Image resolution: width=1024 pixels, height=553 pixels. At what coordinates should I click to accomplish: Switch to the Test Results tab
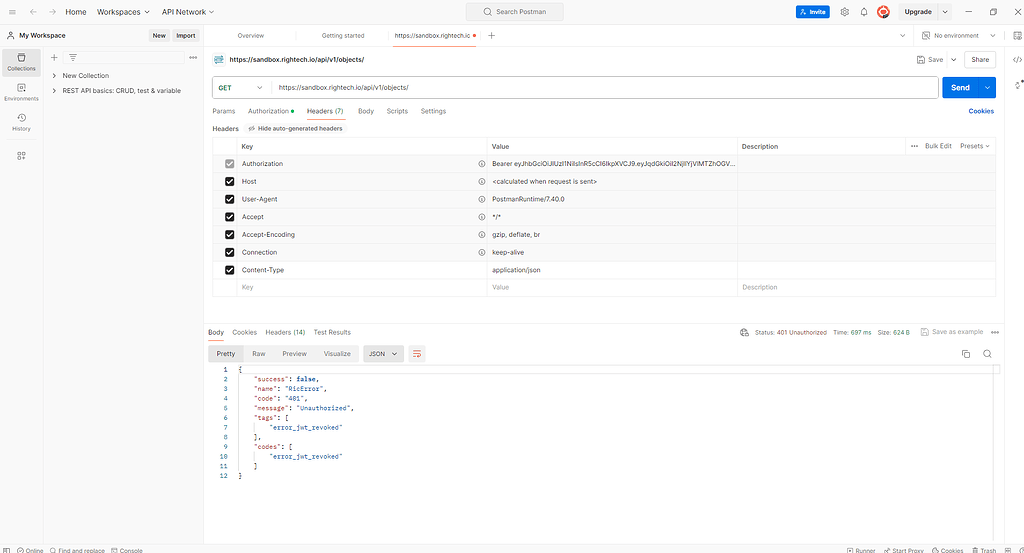332,332
